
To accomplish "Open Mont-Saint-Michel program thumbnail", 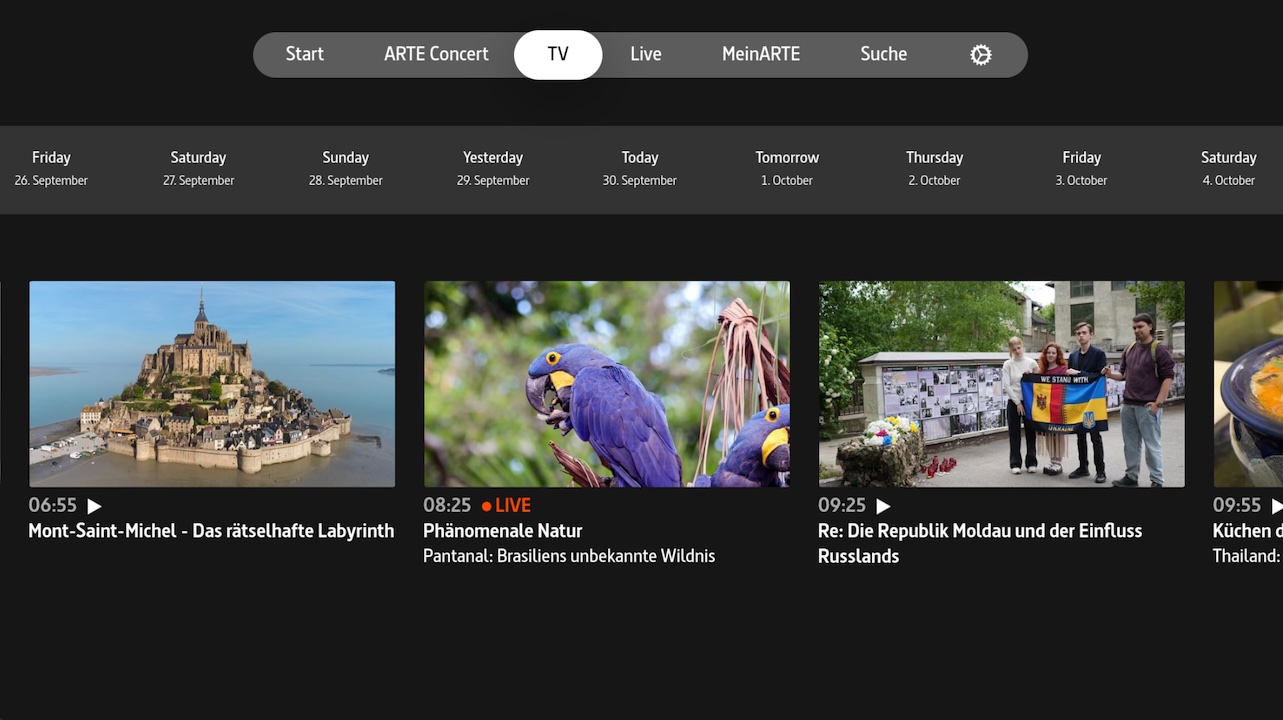I will (212, 384).
